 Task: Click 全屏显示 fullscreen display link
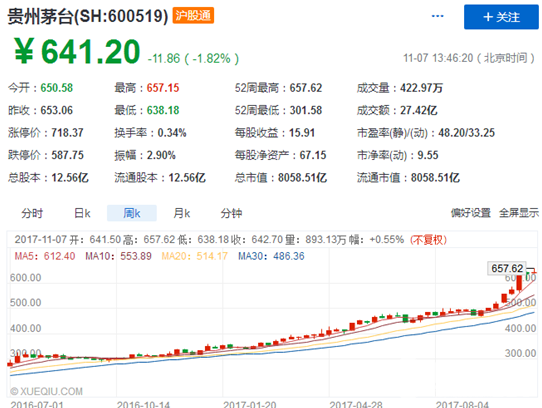519,213
